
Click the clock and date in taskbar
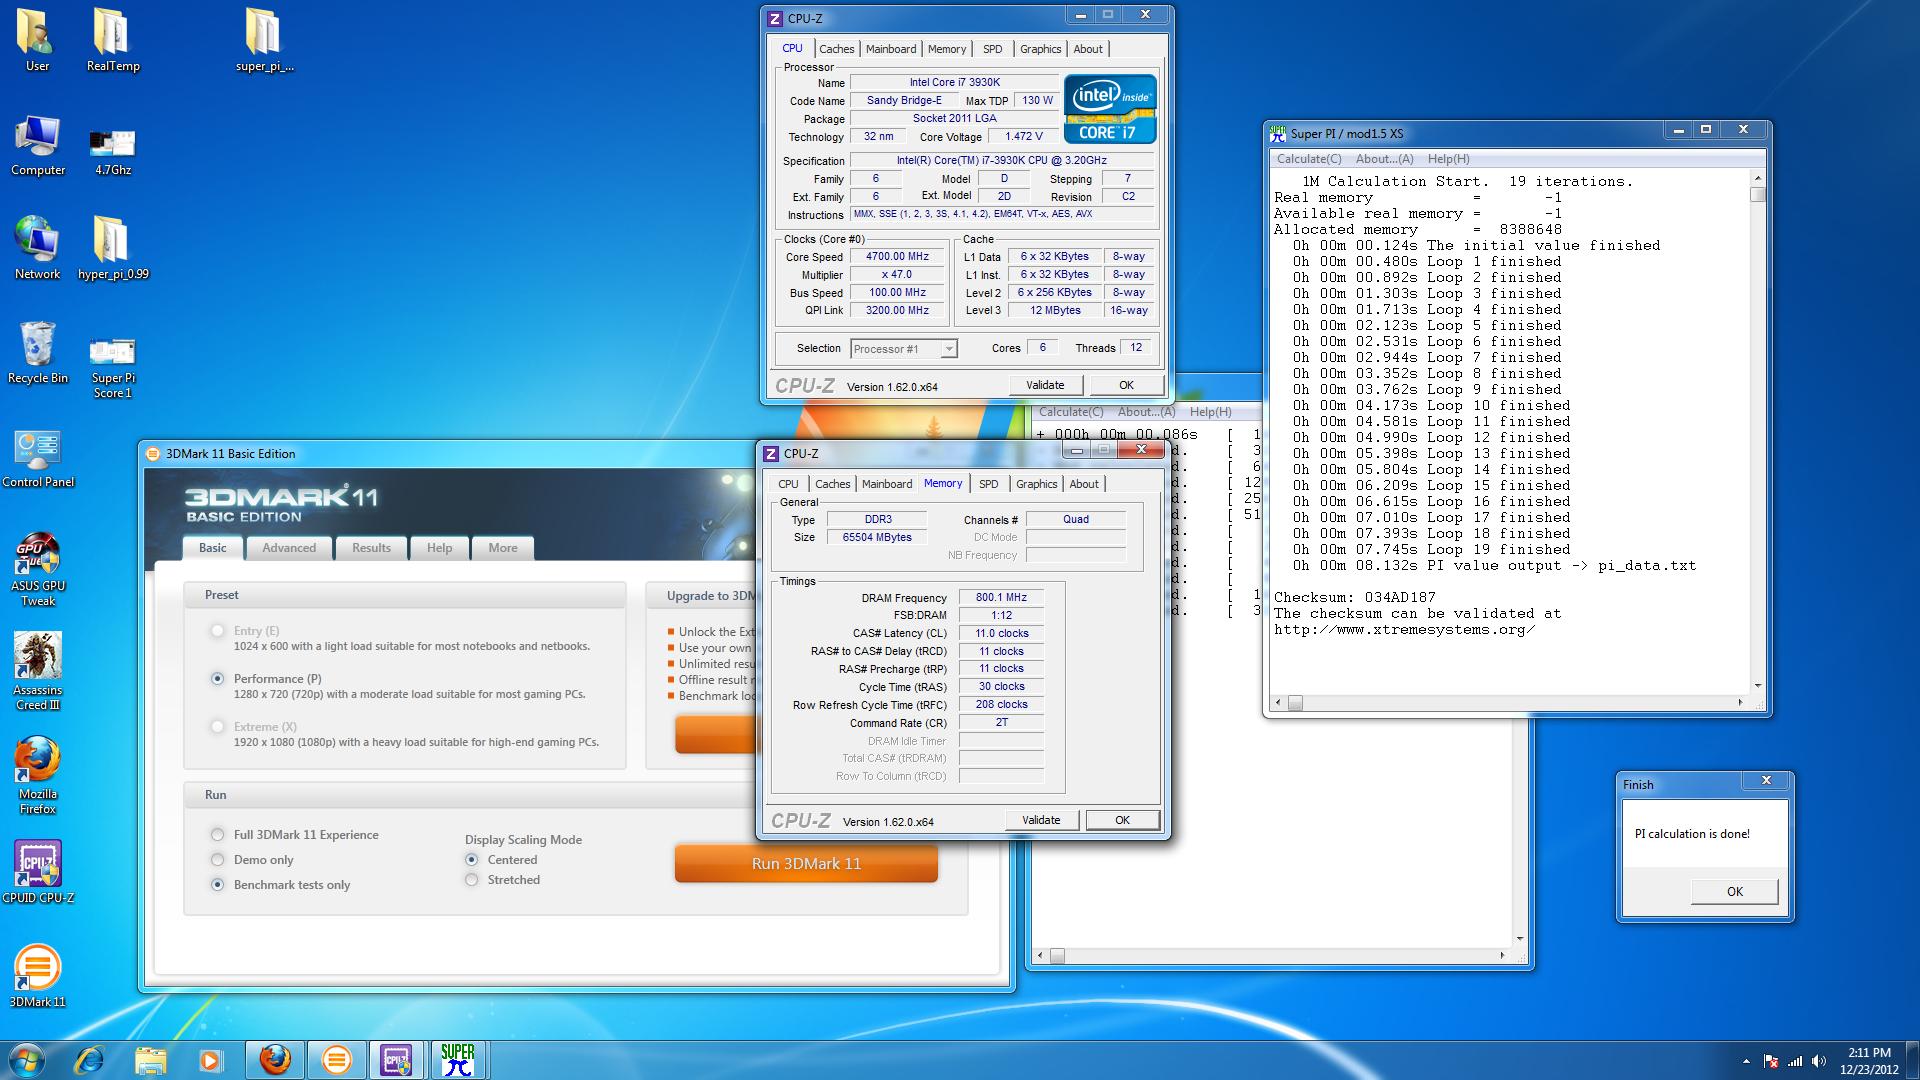tap(1869, 1061)
